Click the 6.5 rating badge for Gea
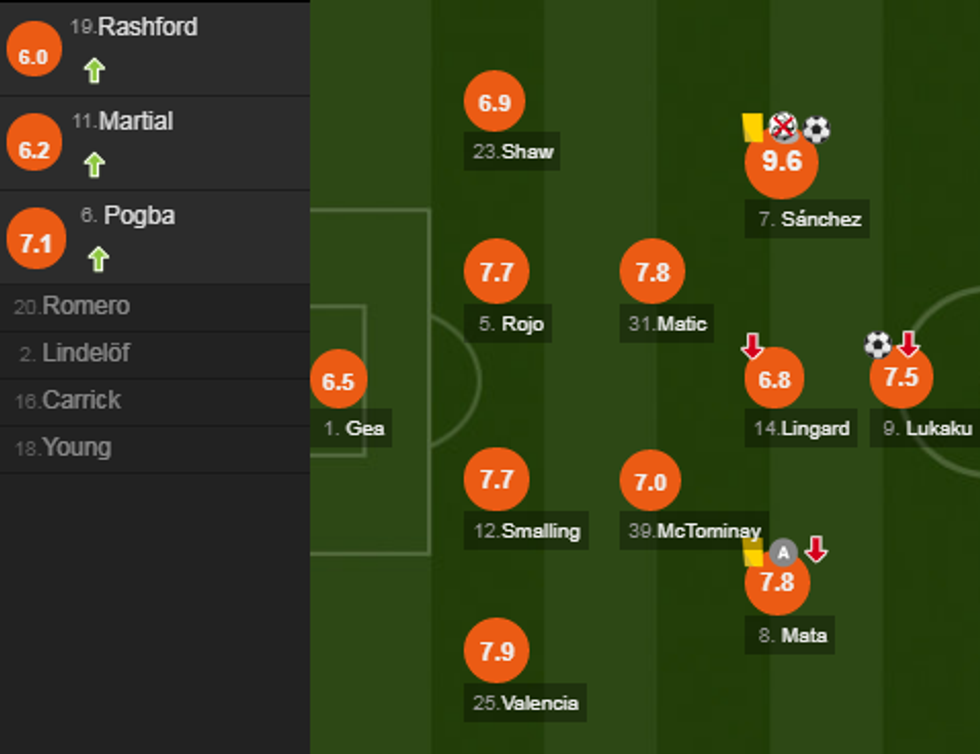Image resolution: width=980 pixels, height=754 pixels. click(338, 381)
